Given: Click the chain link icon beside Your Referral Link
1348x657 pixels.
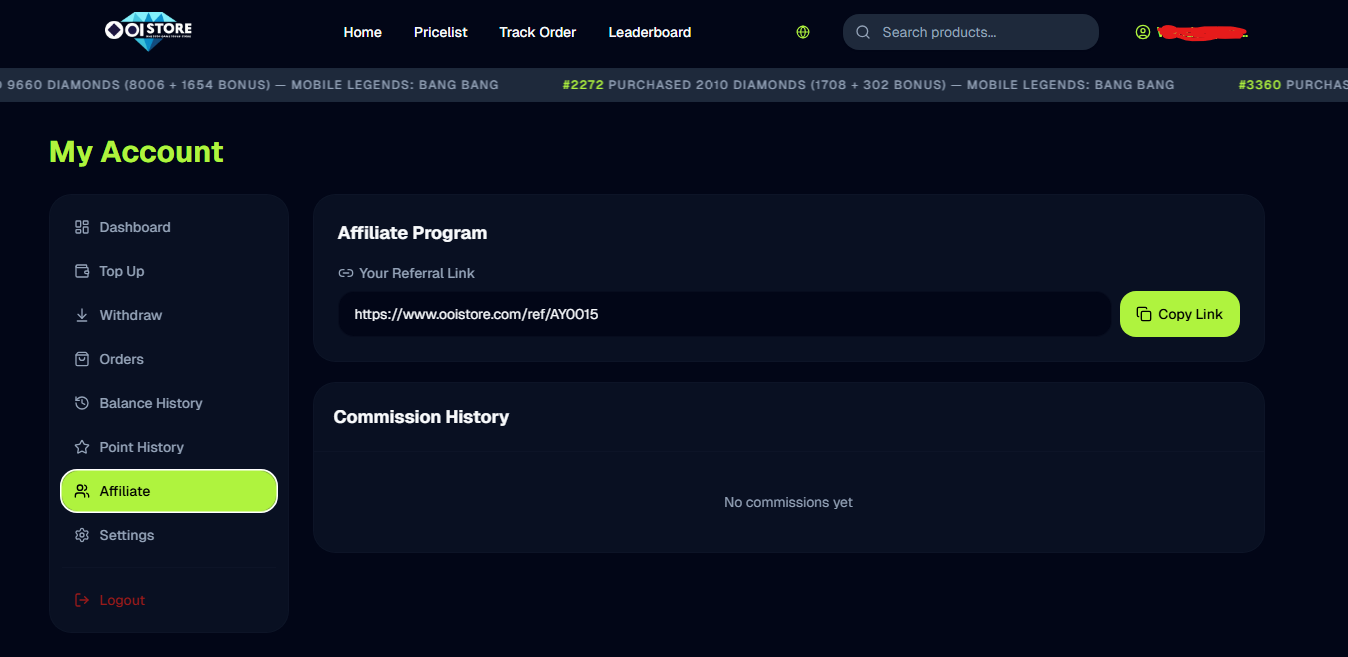Looking at the screenshot, I should tap(346, 273).
